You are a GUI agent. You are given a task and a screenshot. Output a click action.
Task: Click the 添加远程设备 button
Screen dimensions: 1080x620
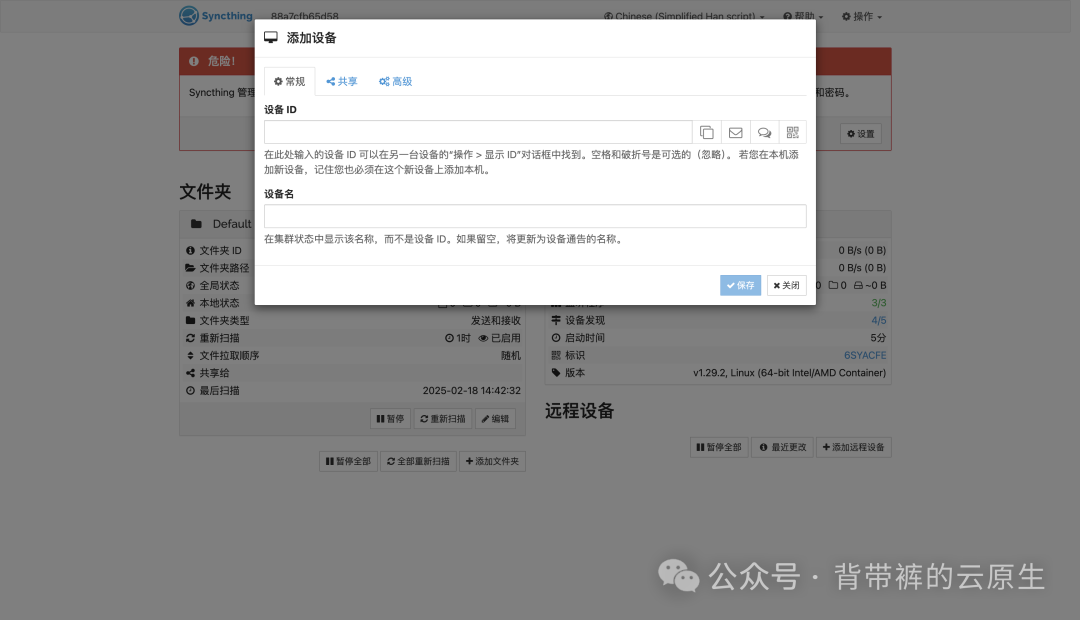coord(853,447)
